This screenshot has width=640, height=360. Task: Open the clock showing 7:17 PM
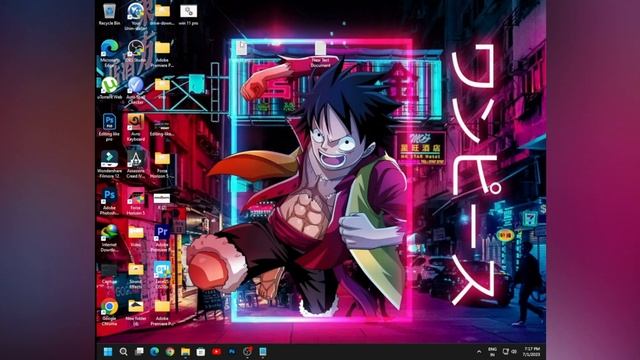pyautogui.click(x=532, y=351)
